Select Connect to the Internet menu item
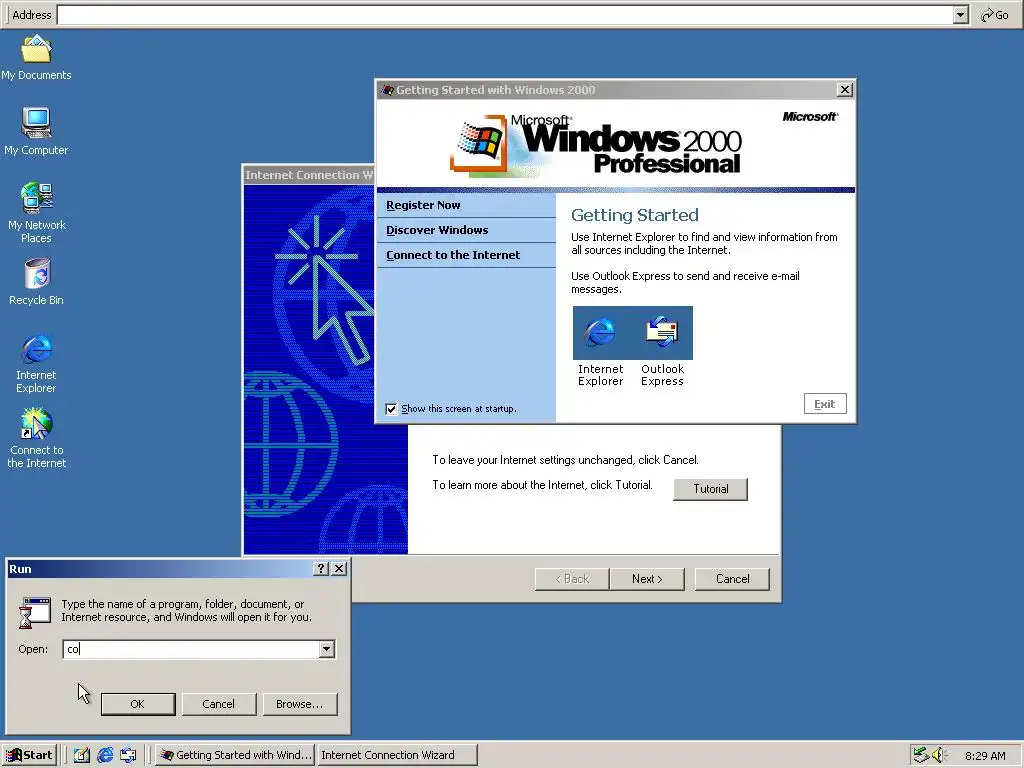 (x=466, y=255)
